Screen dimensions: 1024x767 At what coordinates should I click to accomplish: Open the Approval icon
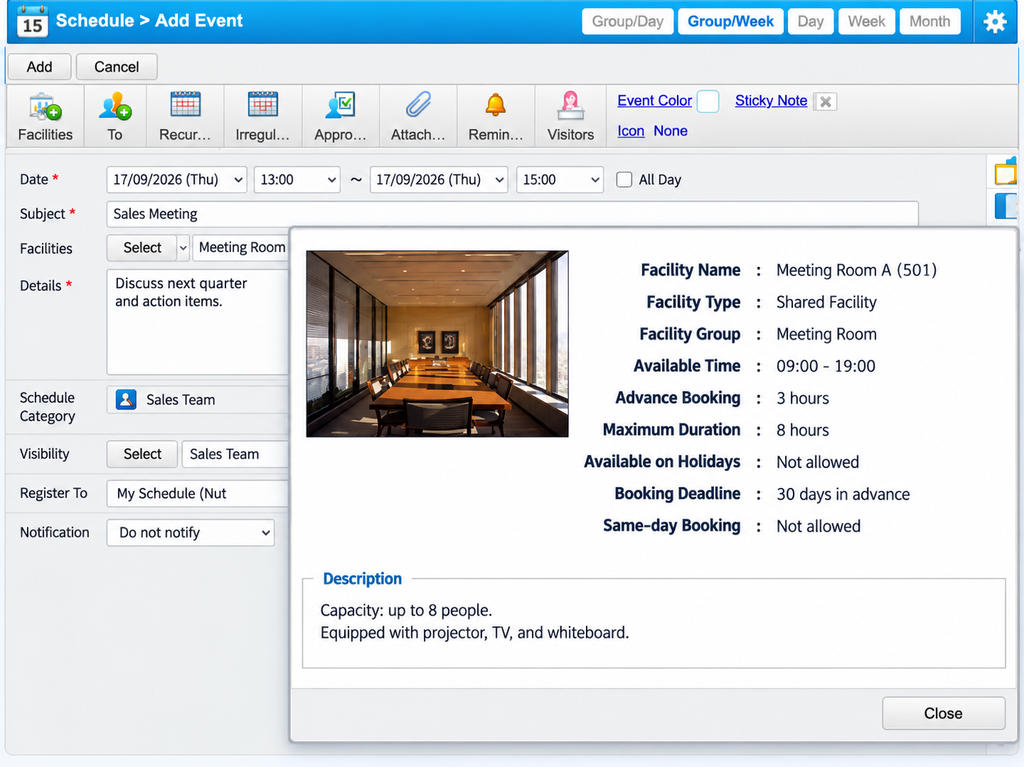340,116
